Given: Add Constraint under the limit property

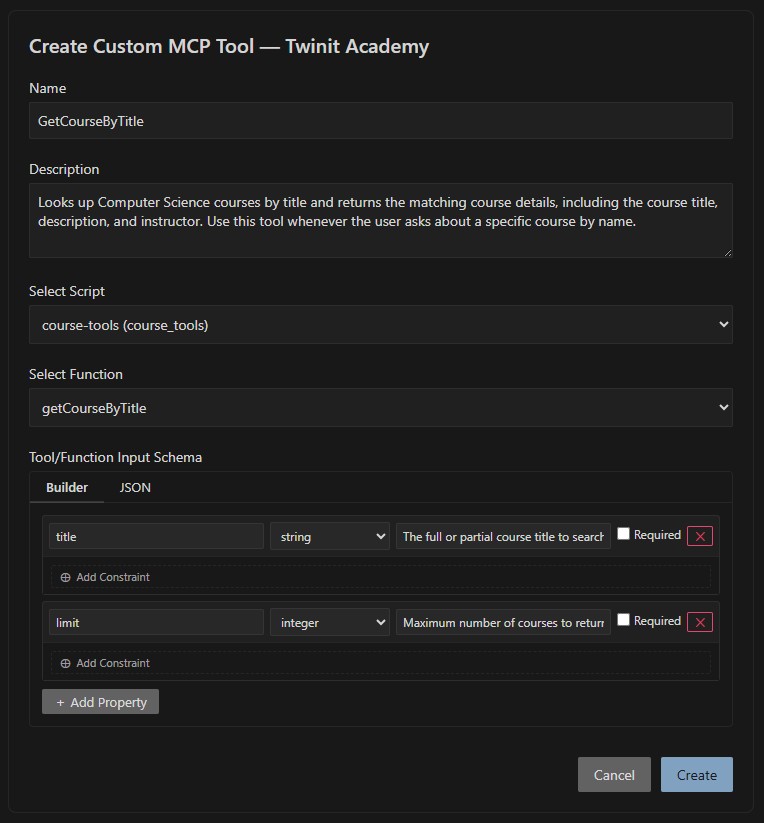Looking at the screenshot, I should click(x=380, y=663).
